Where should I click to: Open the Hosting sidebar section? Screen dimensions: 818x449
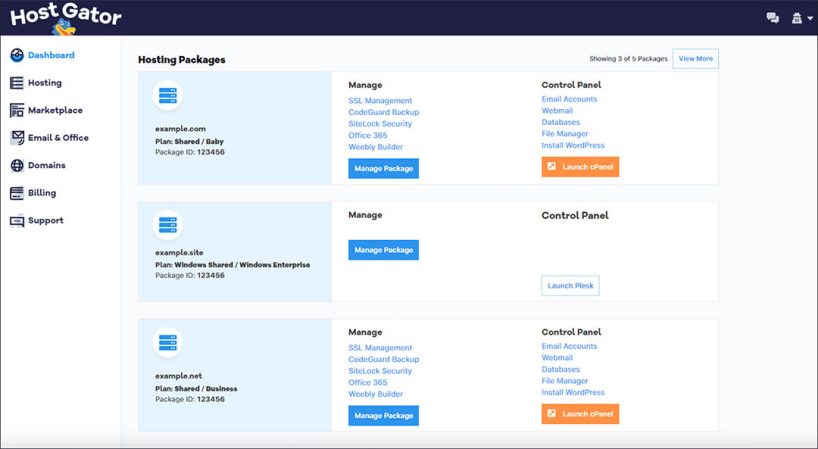tap(44, 83)
